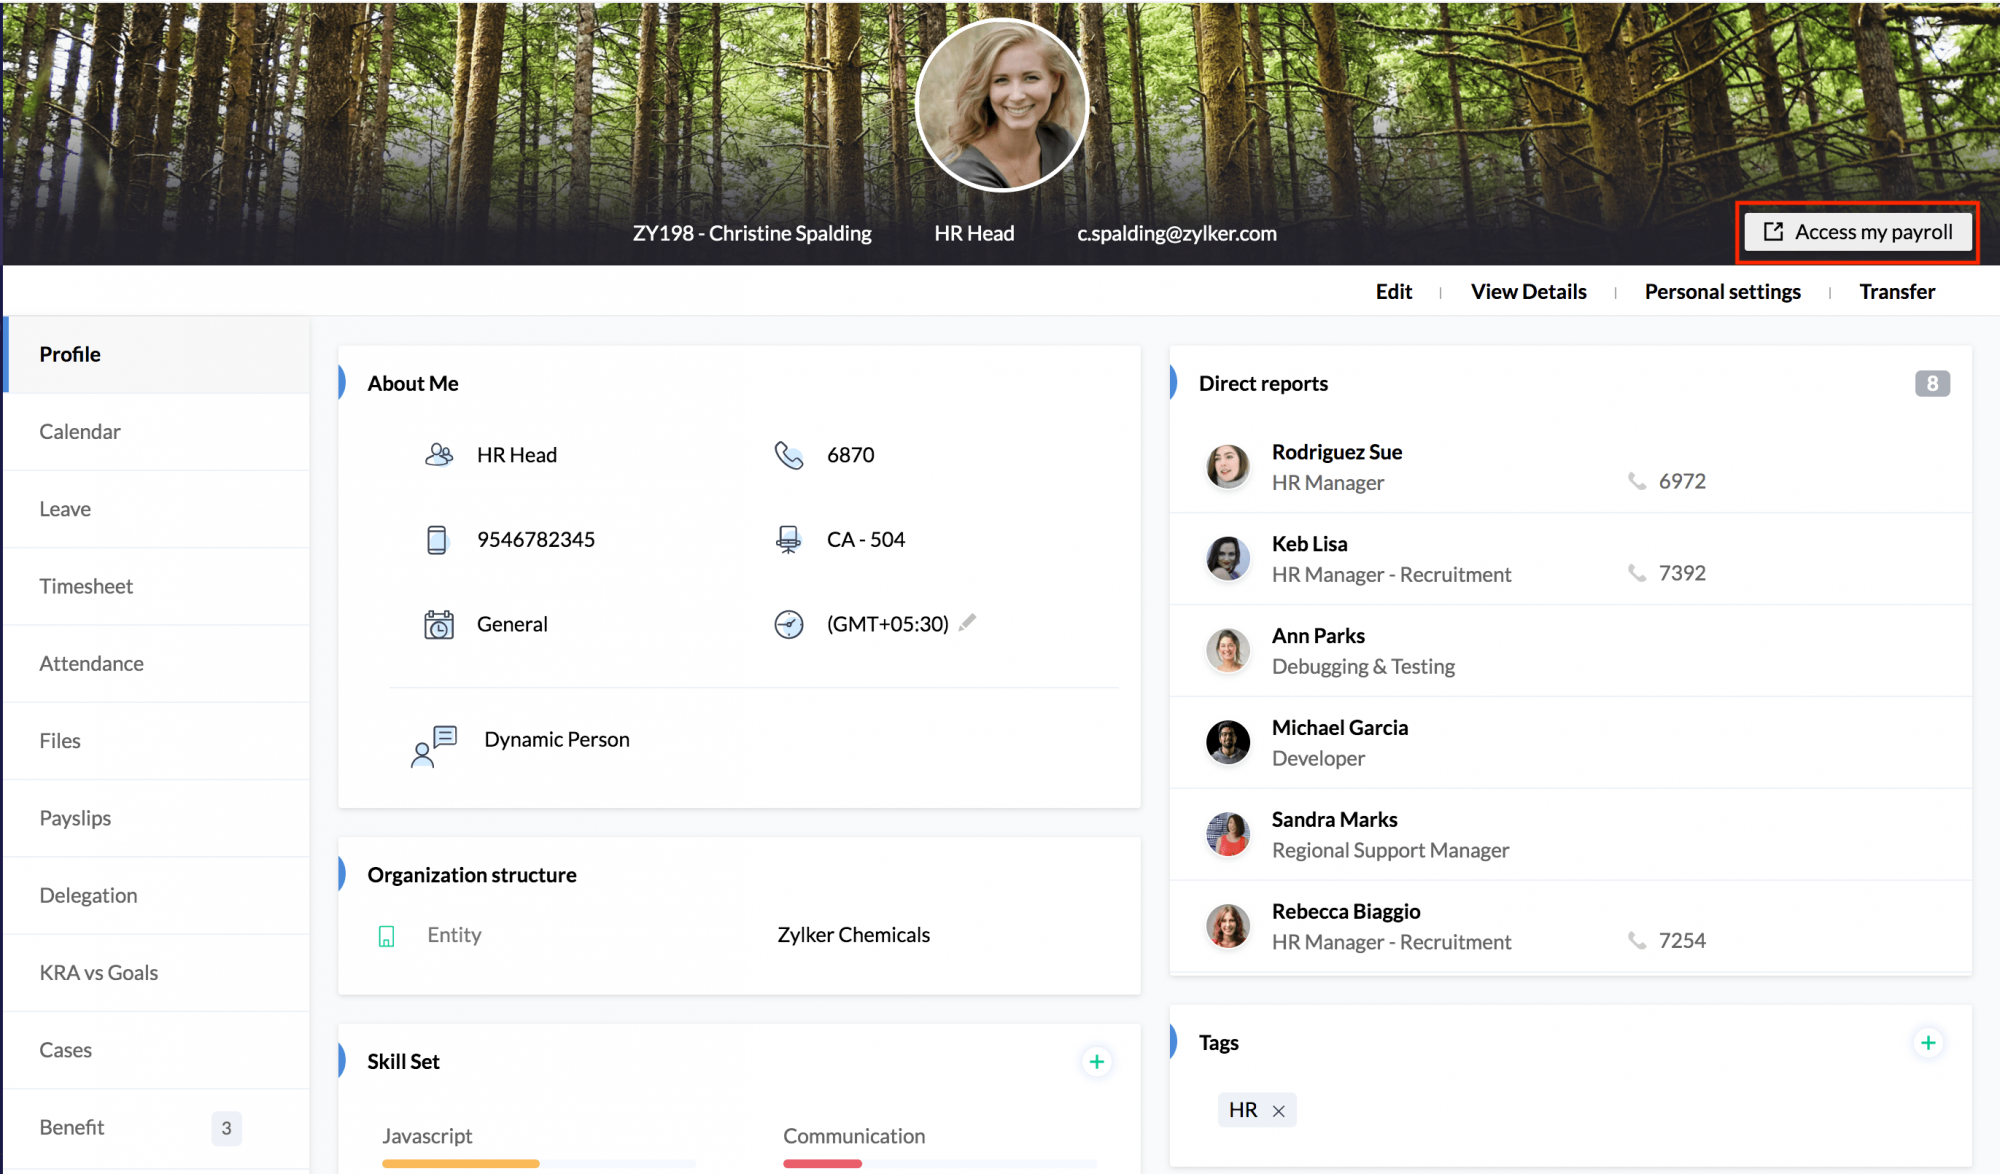This screenshot has width=2000, height=1174.
Task: Click the Javascript skill progress bar
Action: tap(538, 1163)
